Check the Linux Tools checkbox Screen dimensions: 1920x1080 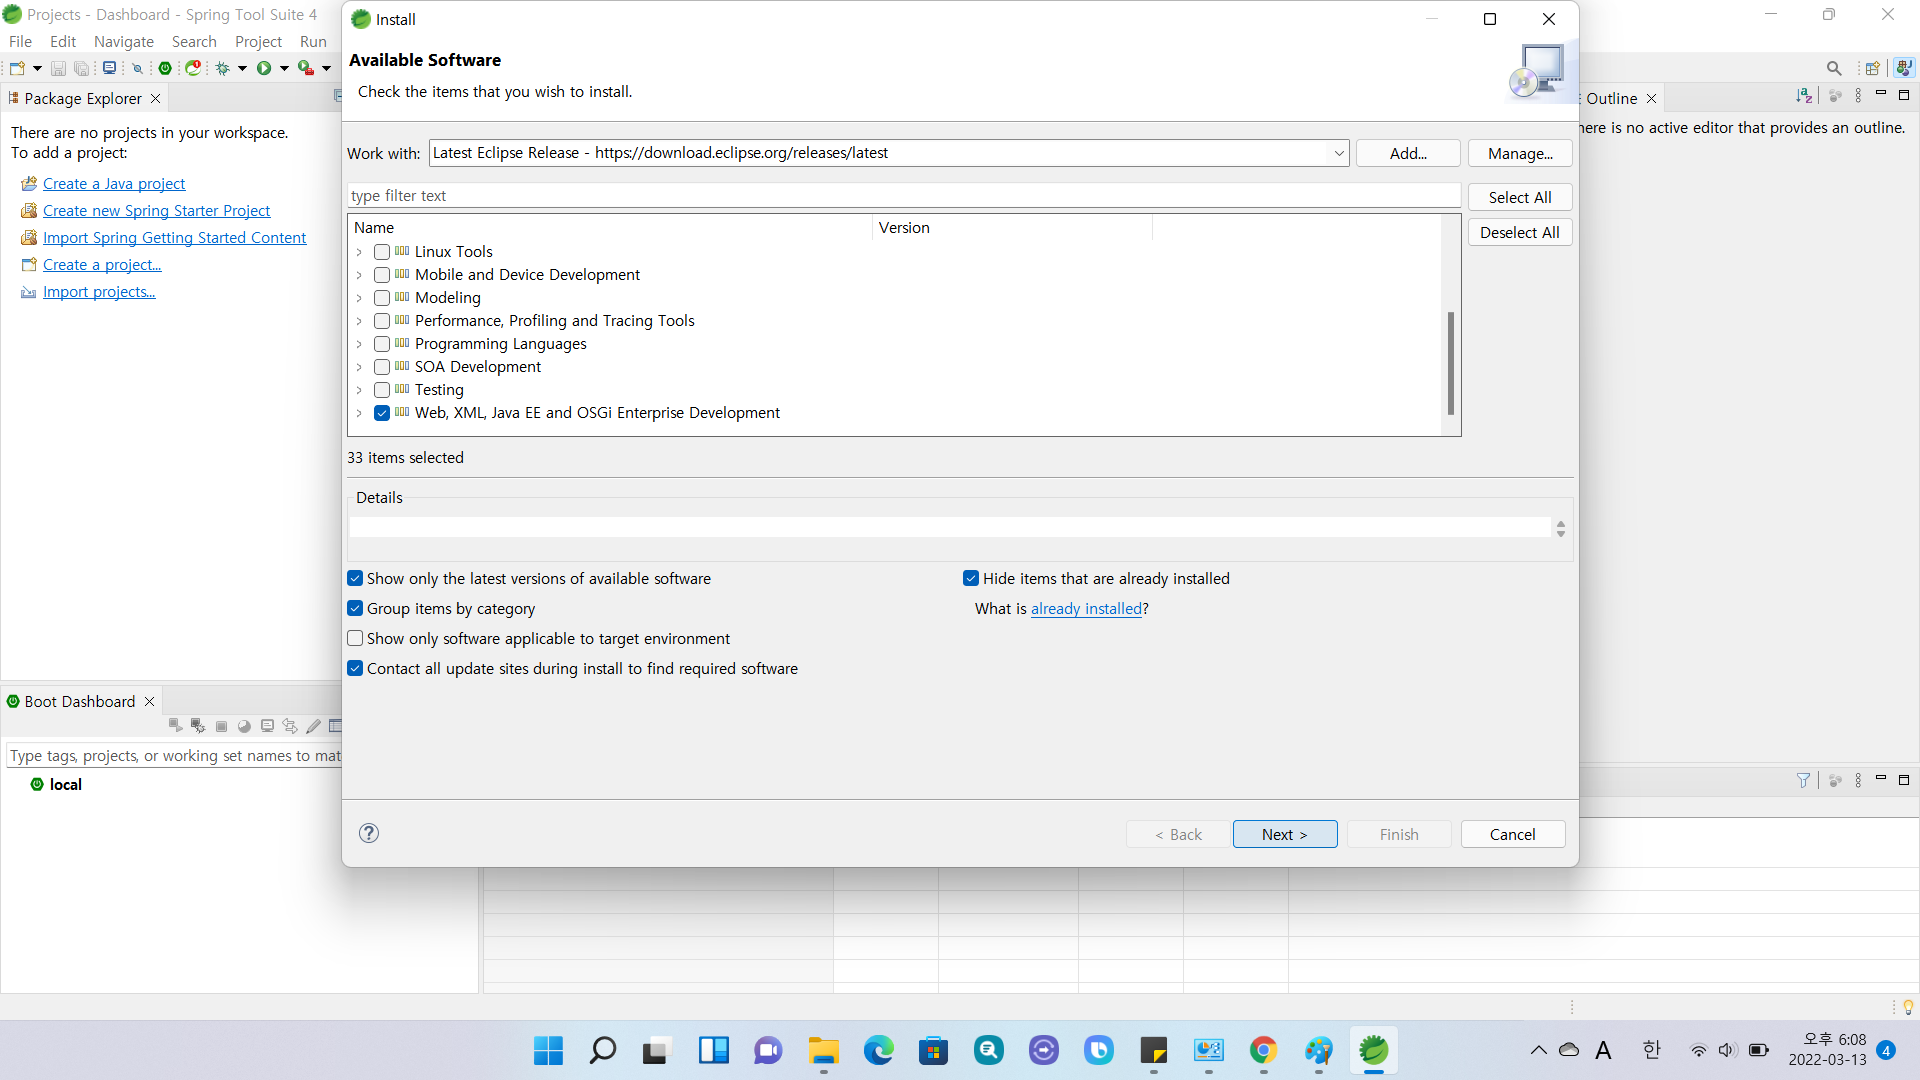pyautogui.click(x=382, y=252)
